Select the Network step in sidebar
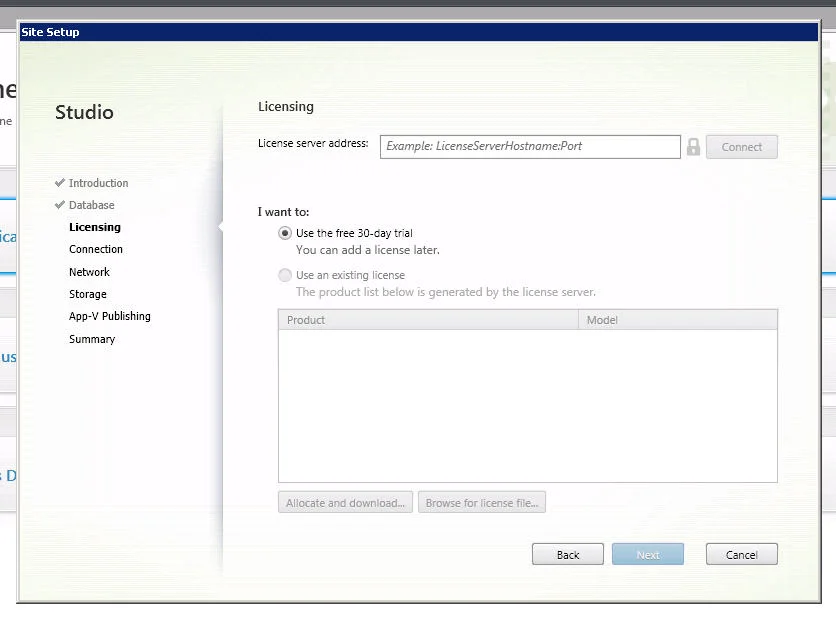836x622 pixels. click(90, 272)
